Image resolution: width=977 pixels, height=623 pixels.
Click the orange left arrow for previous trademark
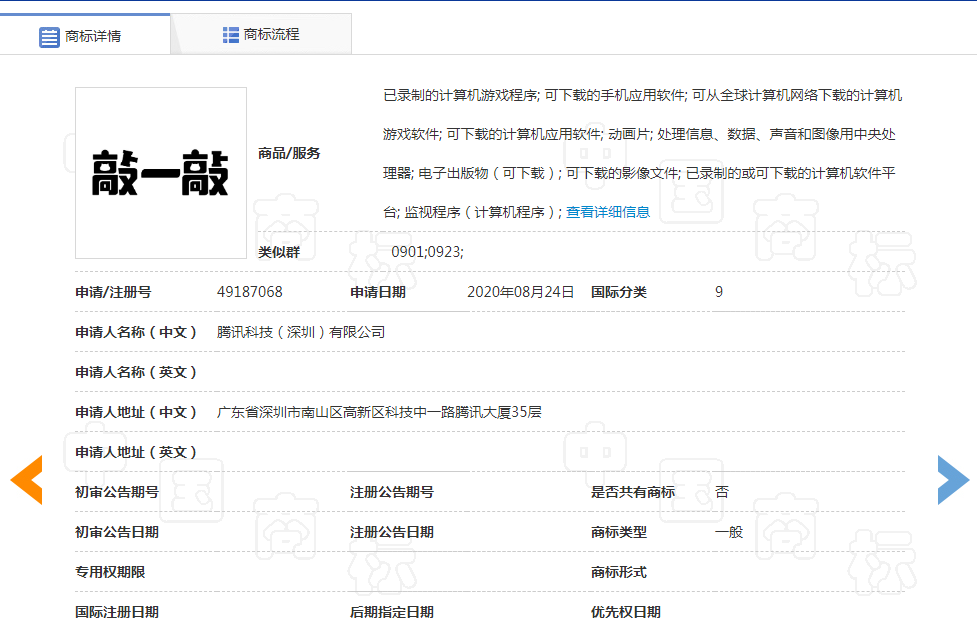coord(26,479)
